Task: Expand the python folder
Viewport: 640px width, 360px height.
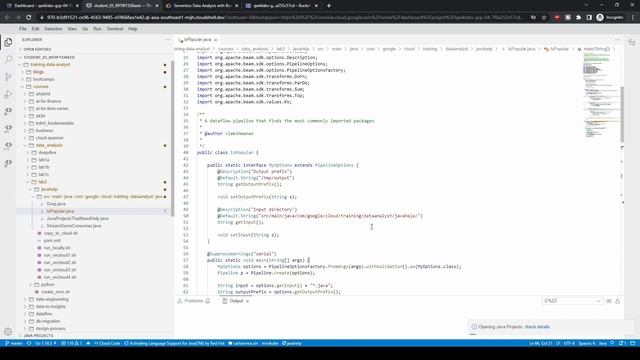Action: 47,284
